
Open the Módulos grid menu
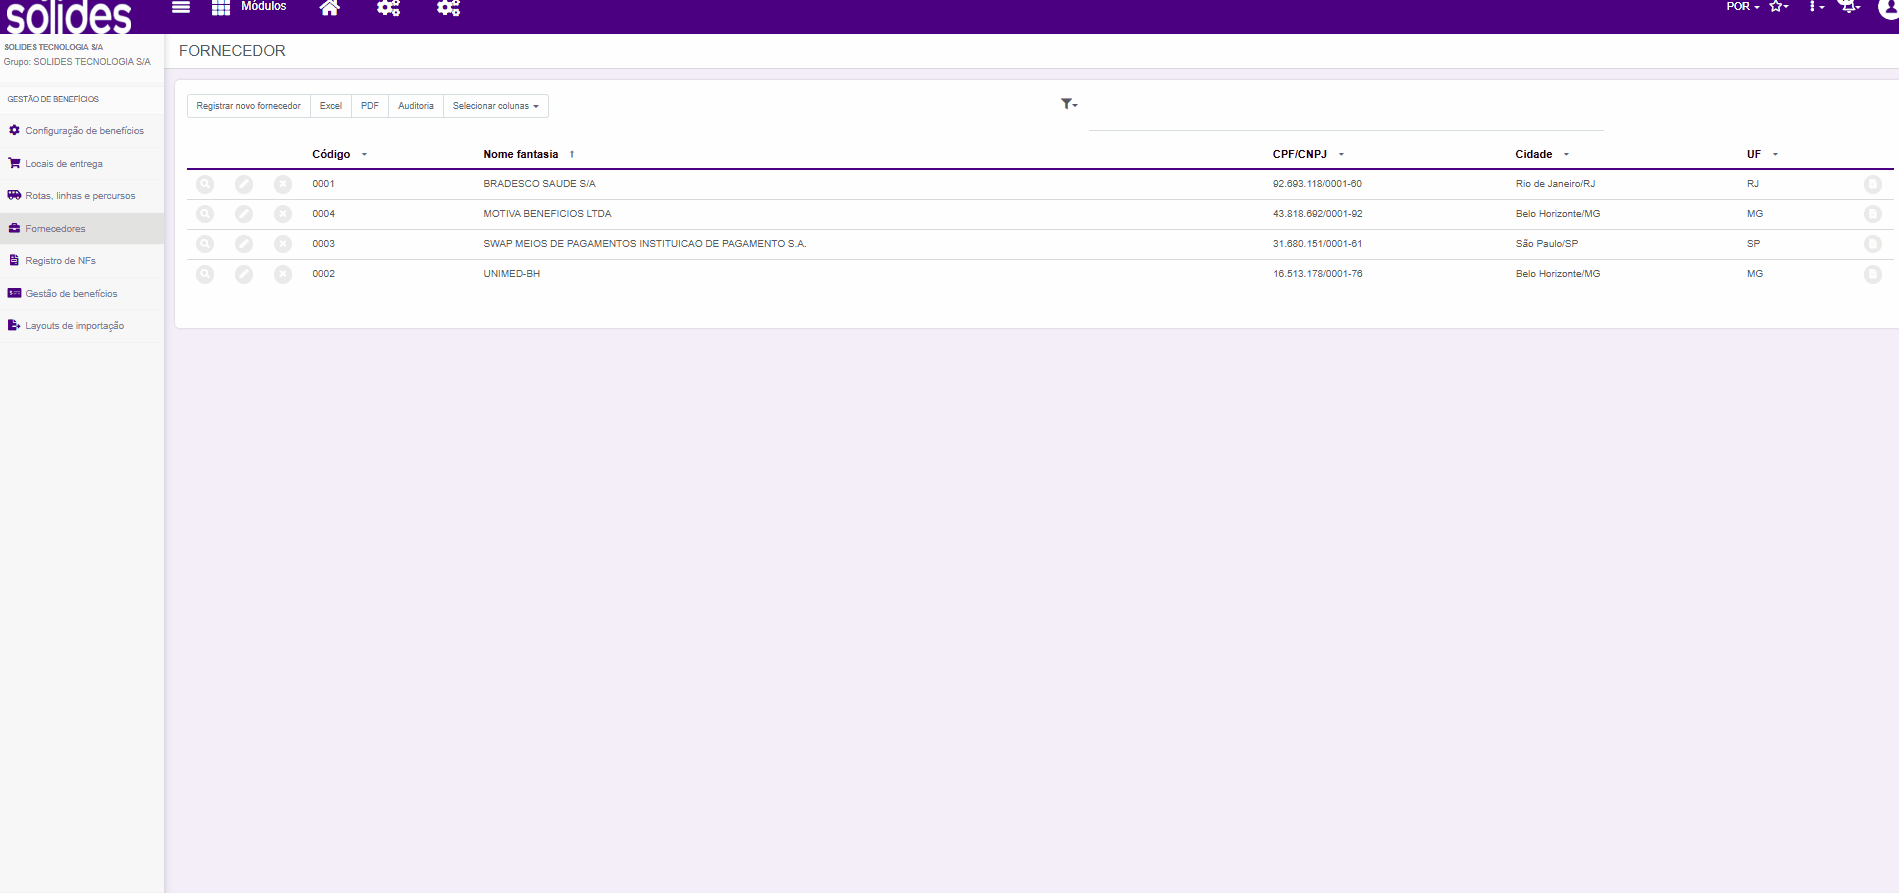(249, 7)
